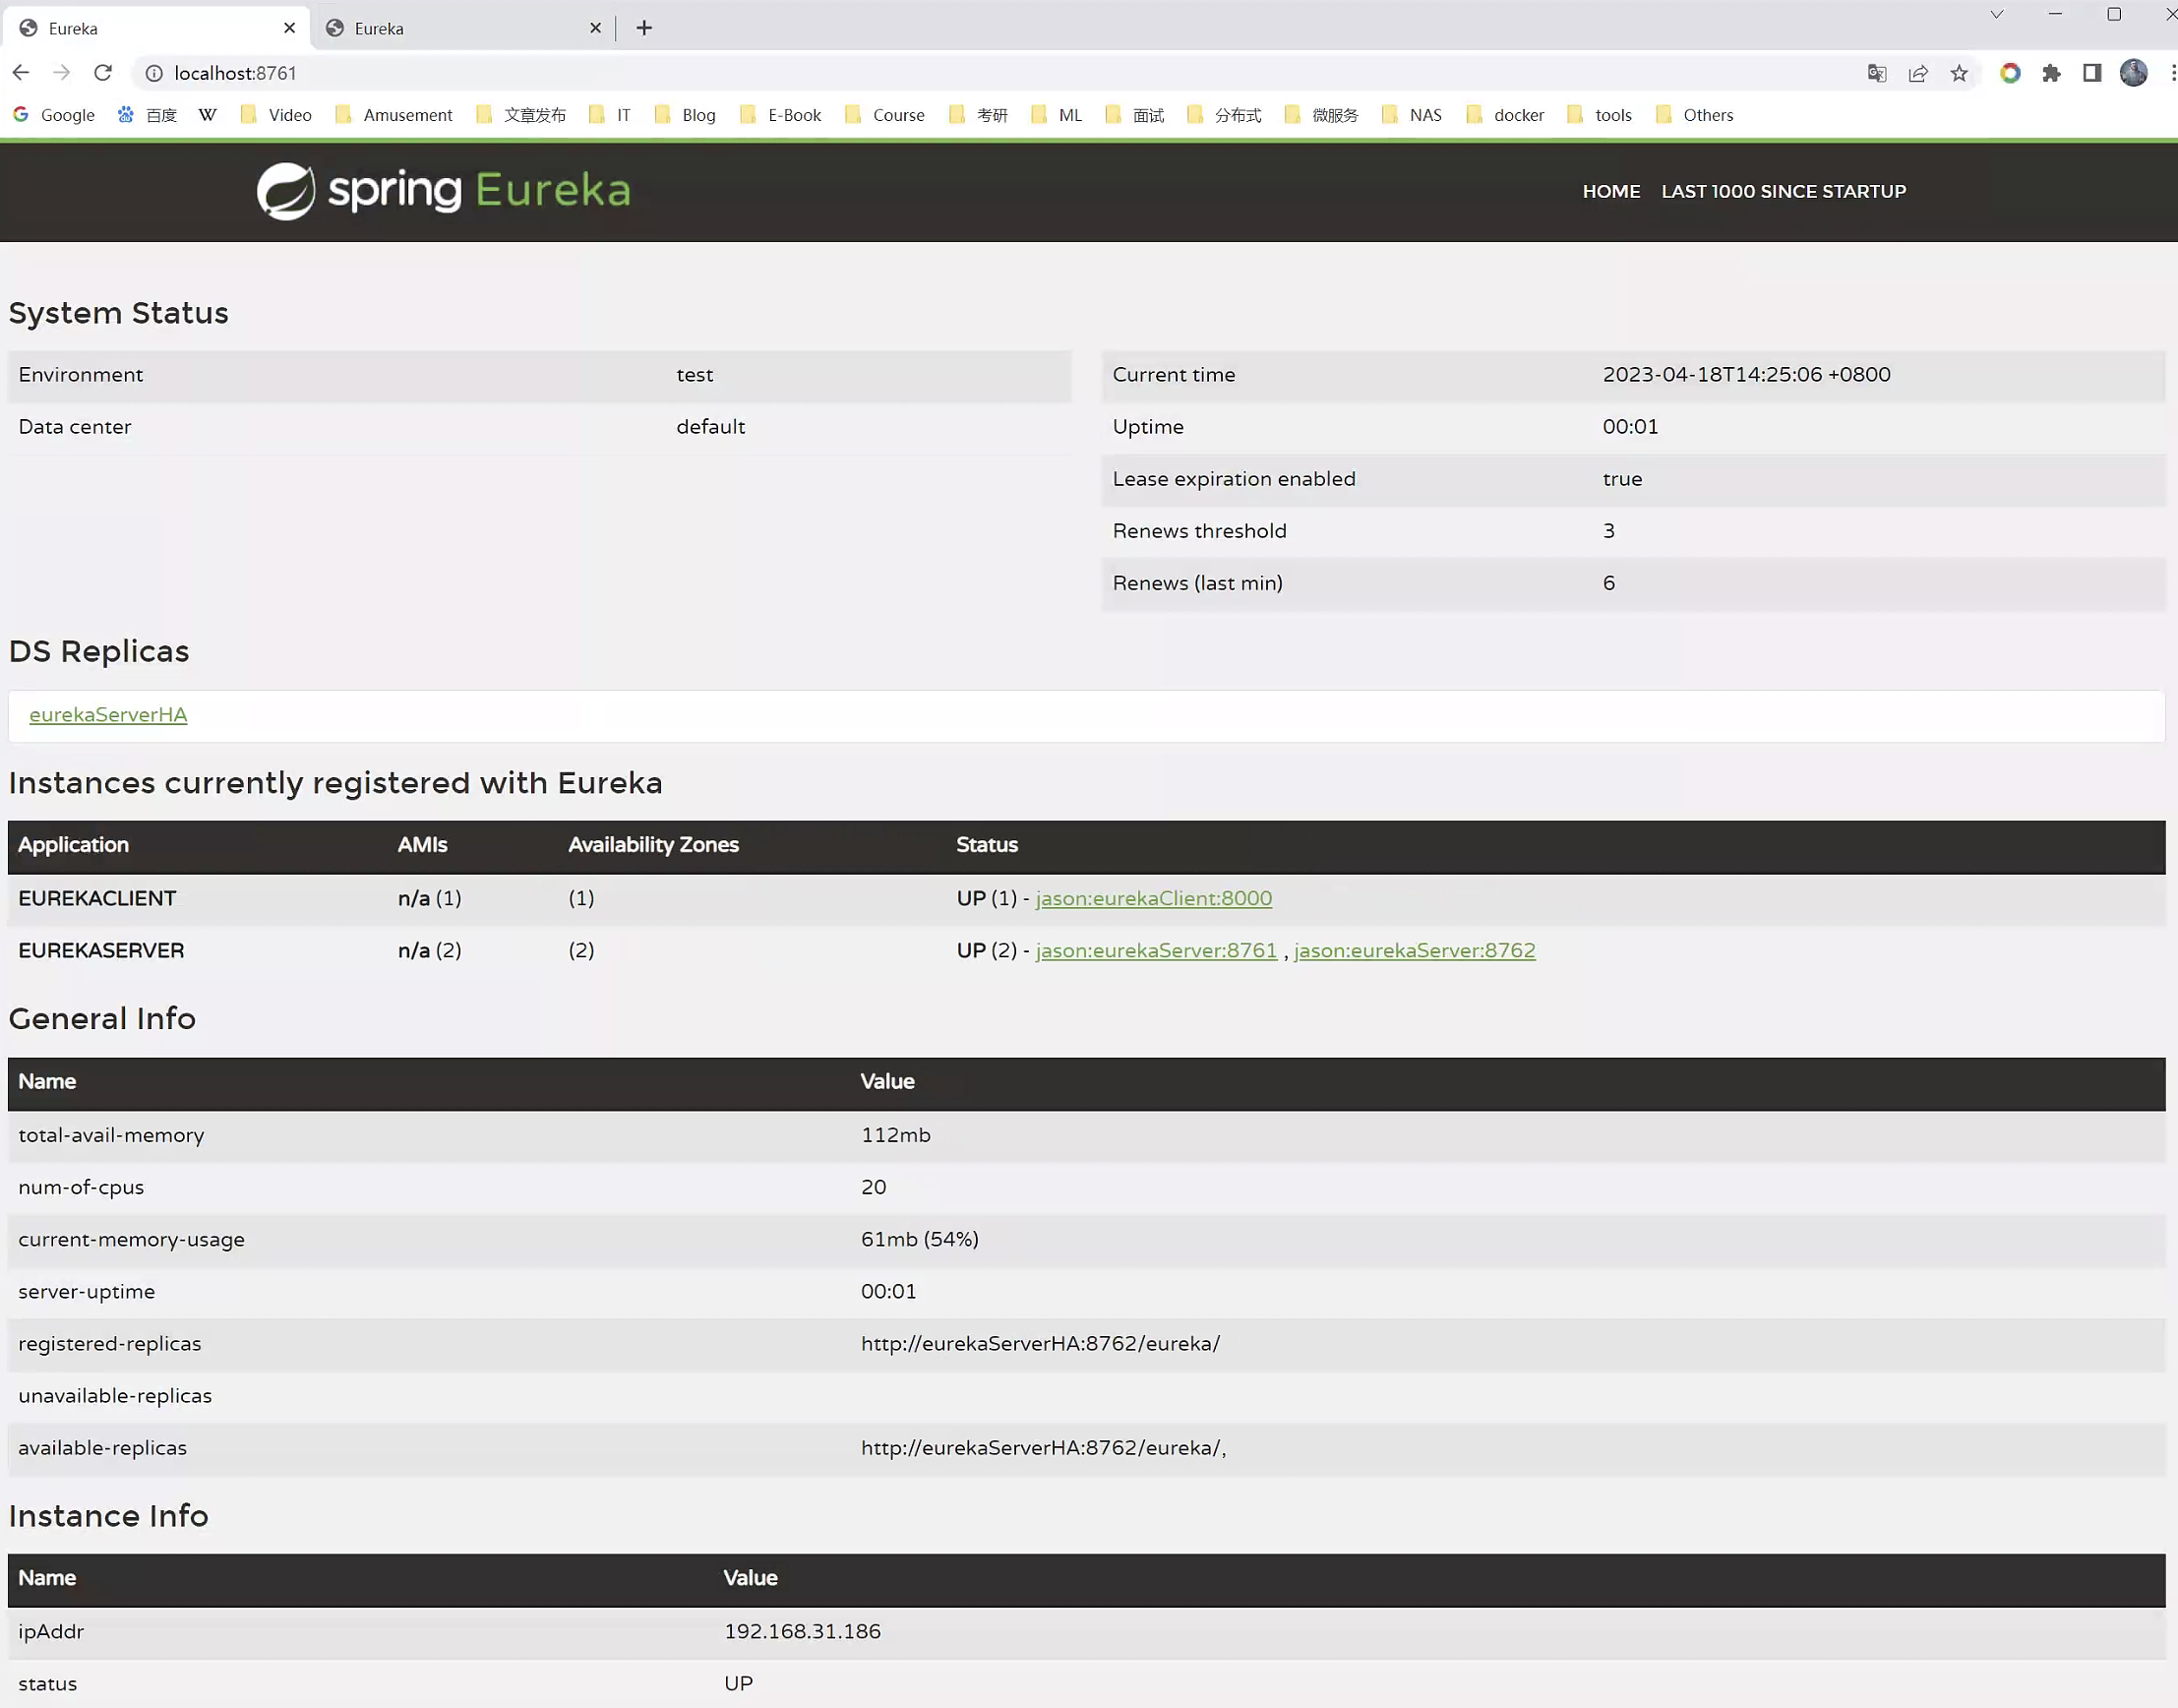Click the browser back arrow
This screenshot has width=2178, height=1708.
click(x=21, y=73)
